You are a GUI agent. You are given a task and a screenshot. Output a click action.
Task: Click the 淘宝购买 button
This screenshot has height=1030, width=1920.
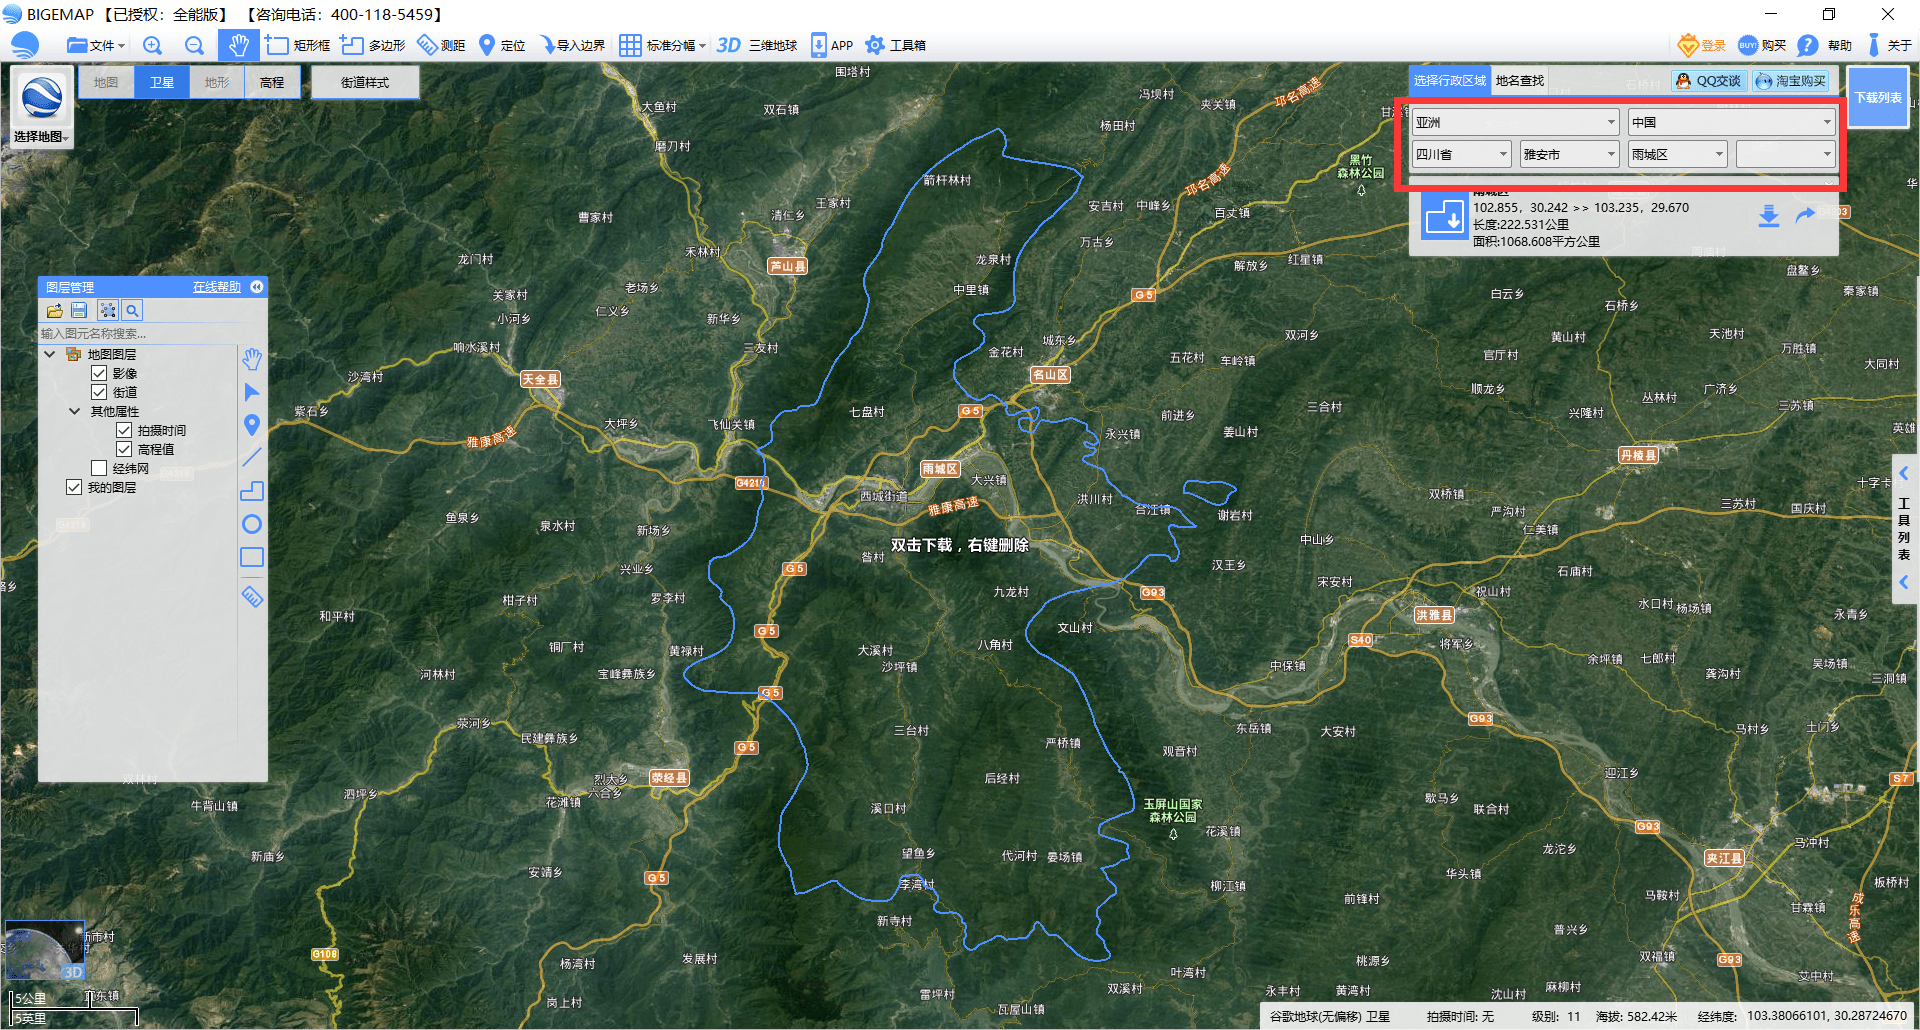point(1791,80)
